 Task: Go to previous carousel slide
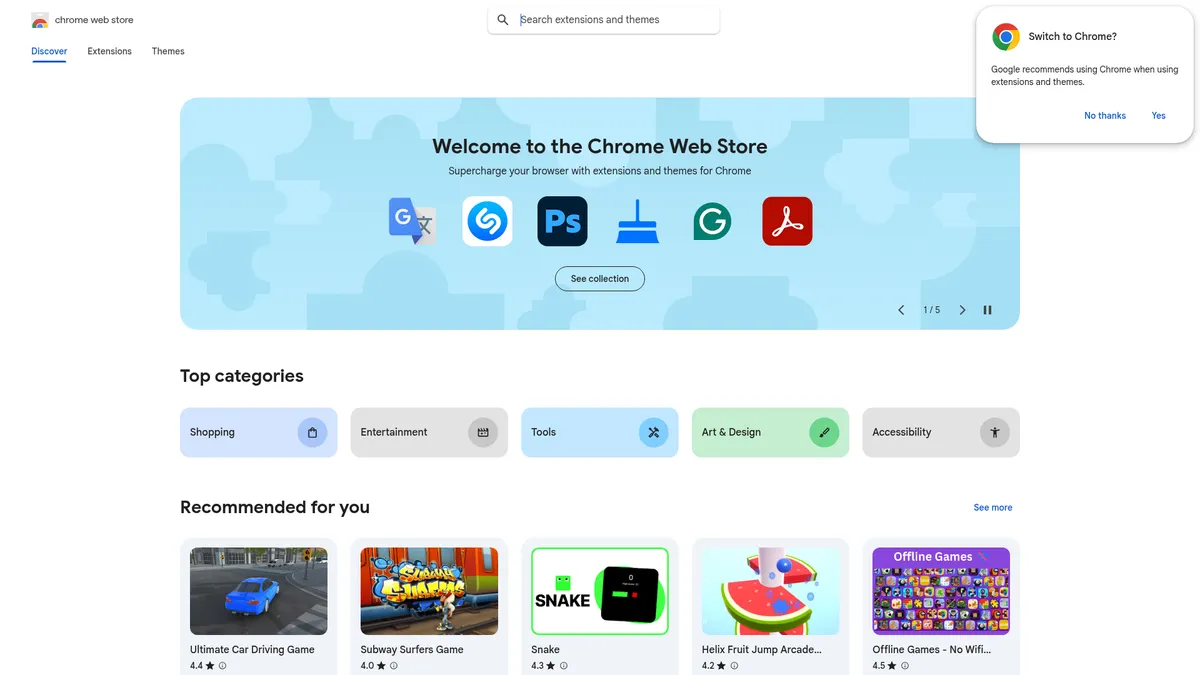[901, 310]
